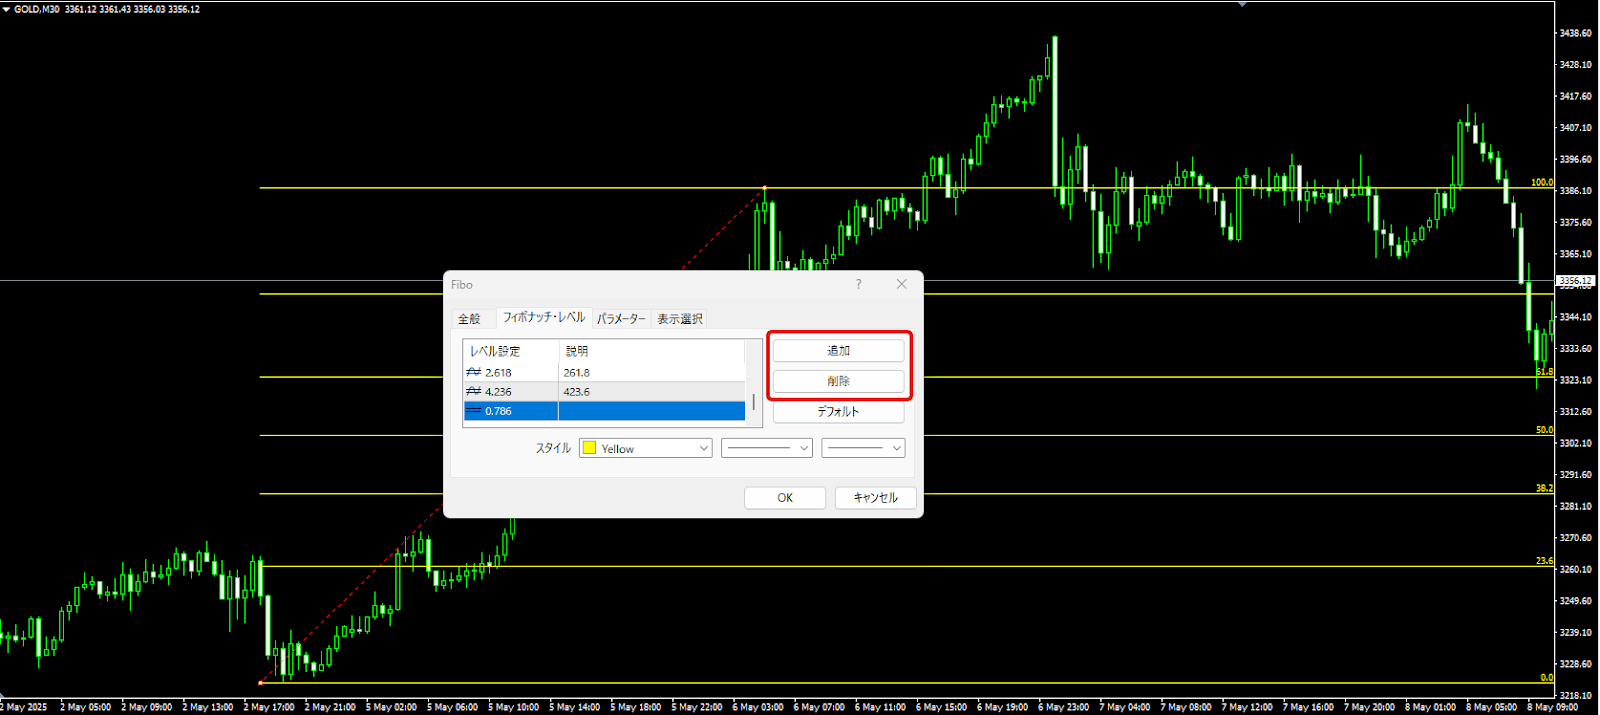The width and height of the screenshot is (1600, 715).
Task: Reset levels with the デフォルト button
Action: coord(838,411)
